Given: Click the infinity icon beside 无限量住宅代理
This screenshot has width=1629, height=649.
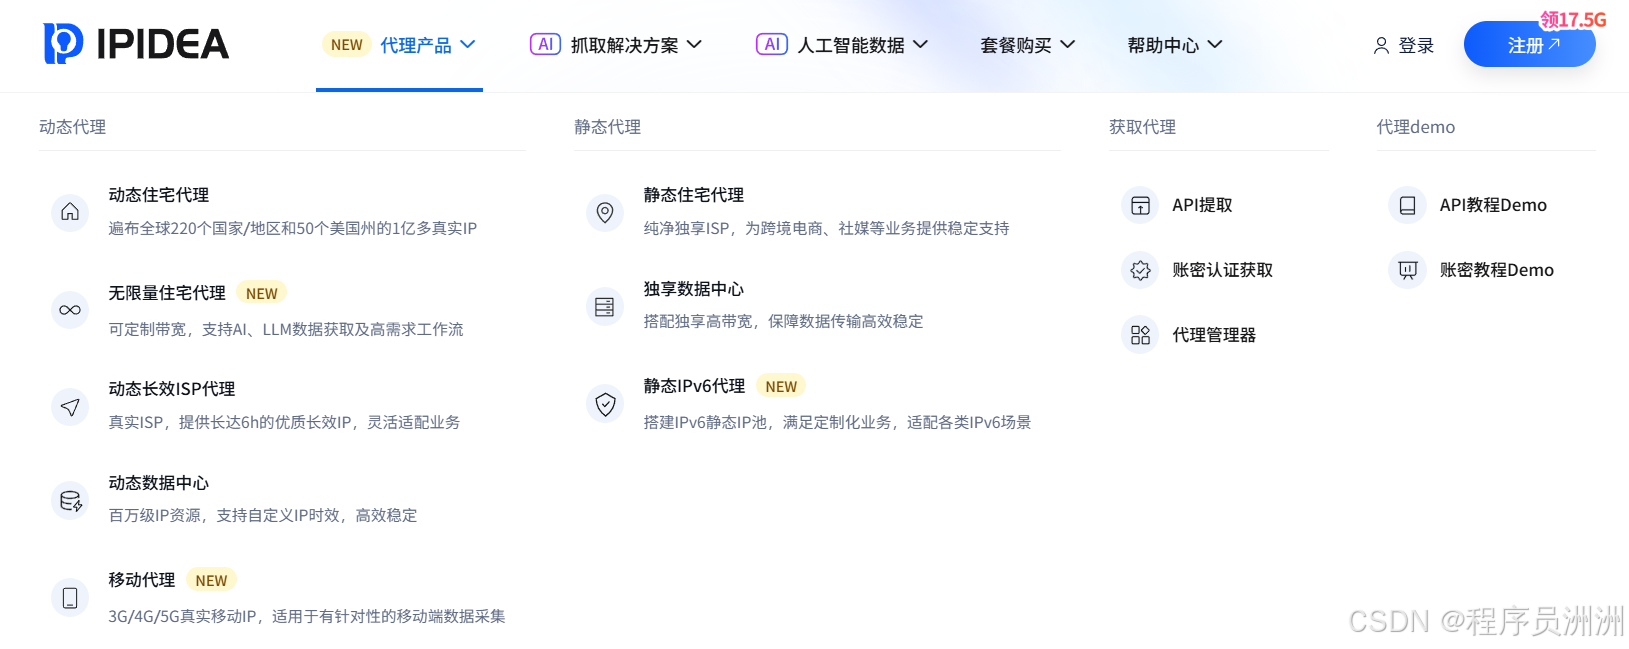Looking at the screenshot, I should [70, 310].
